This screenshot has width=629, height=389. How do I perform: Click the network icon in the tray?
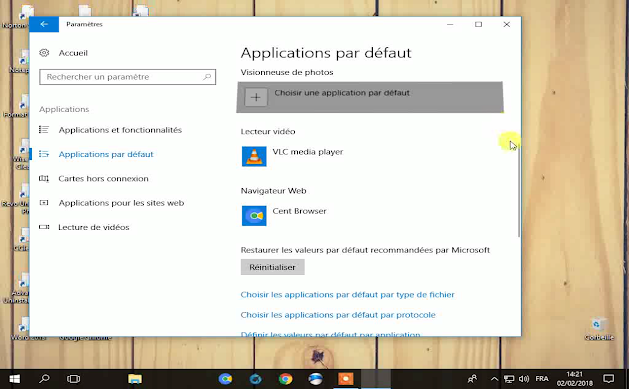tap(509, 379)
